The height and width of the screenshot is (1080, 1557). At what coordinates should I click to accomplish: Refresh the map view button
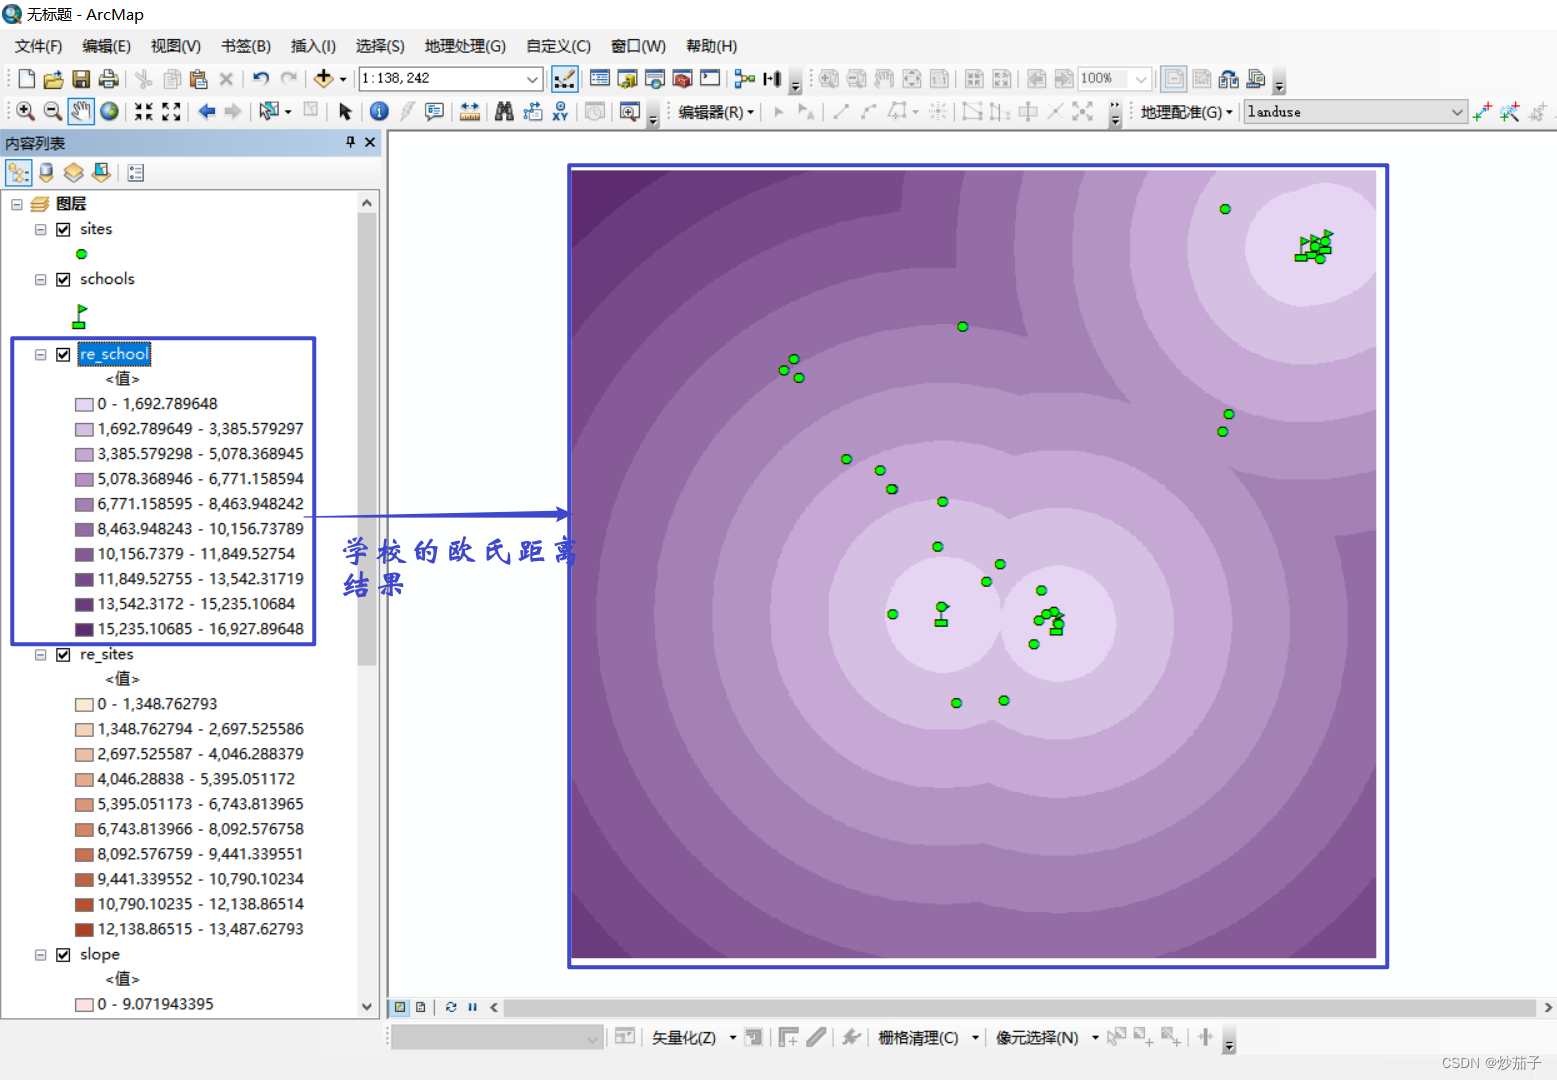pyautogui.click(x=451, y=1007)
